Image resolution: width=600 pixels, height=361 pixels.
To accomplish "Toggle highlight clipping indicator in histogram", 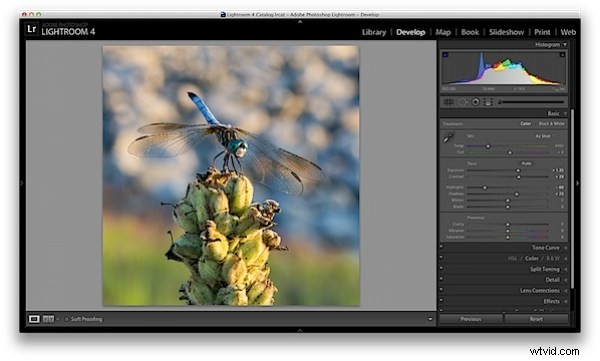I will tap(562, 55).
